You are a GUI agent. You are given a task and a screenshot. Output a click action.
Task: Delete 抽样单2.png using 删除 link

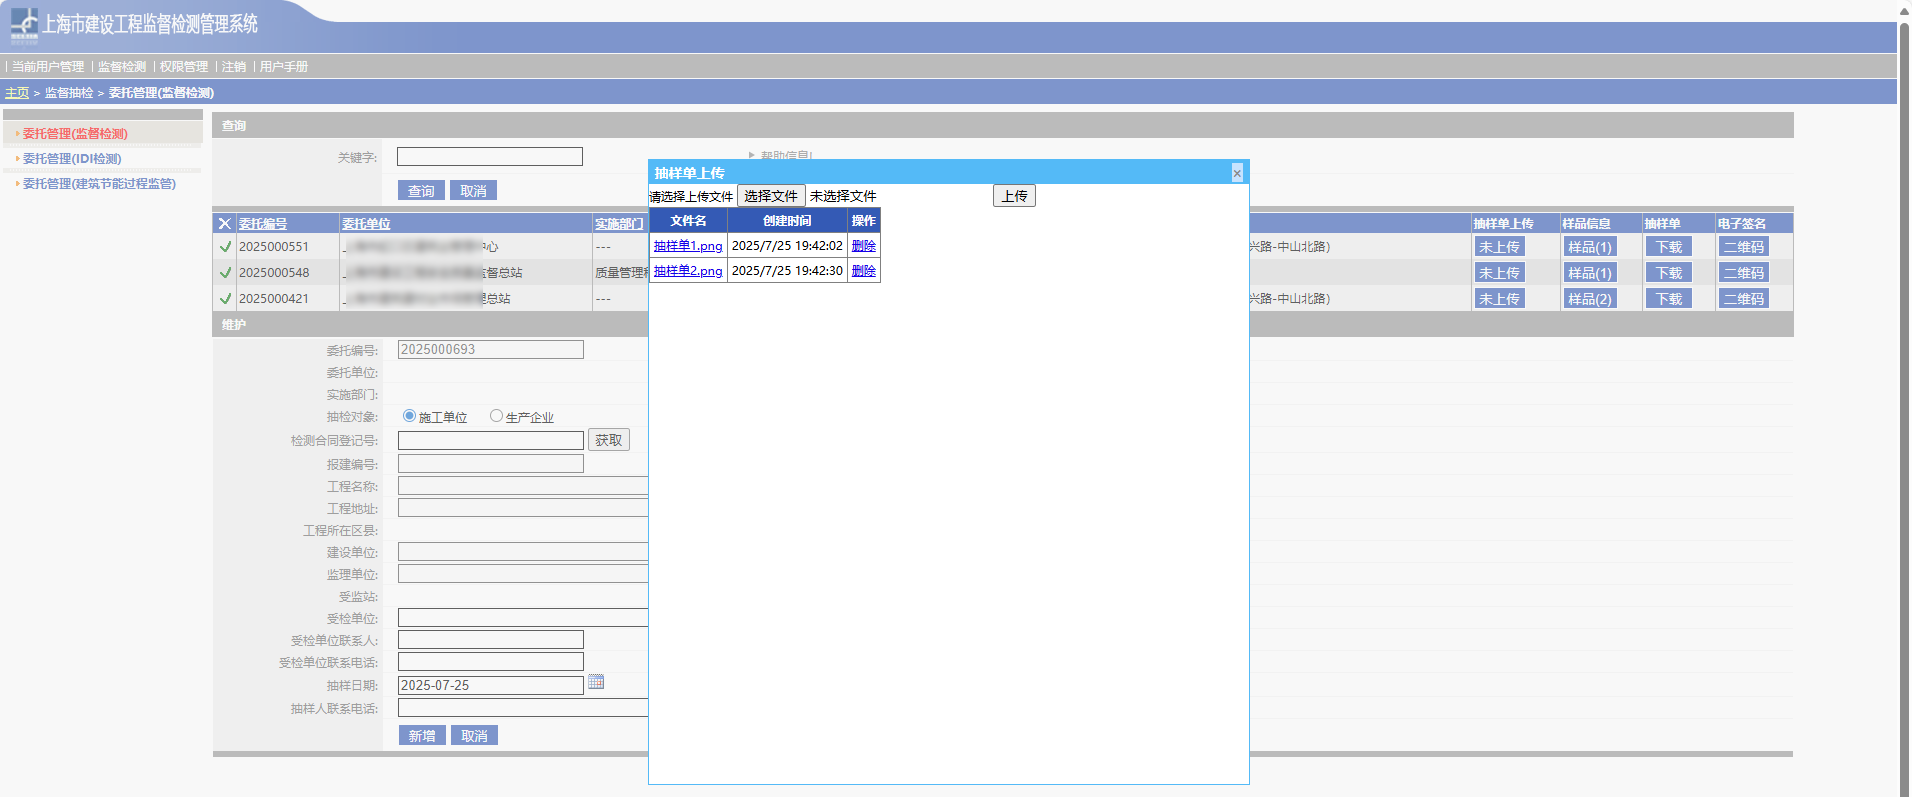863,271
